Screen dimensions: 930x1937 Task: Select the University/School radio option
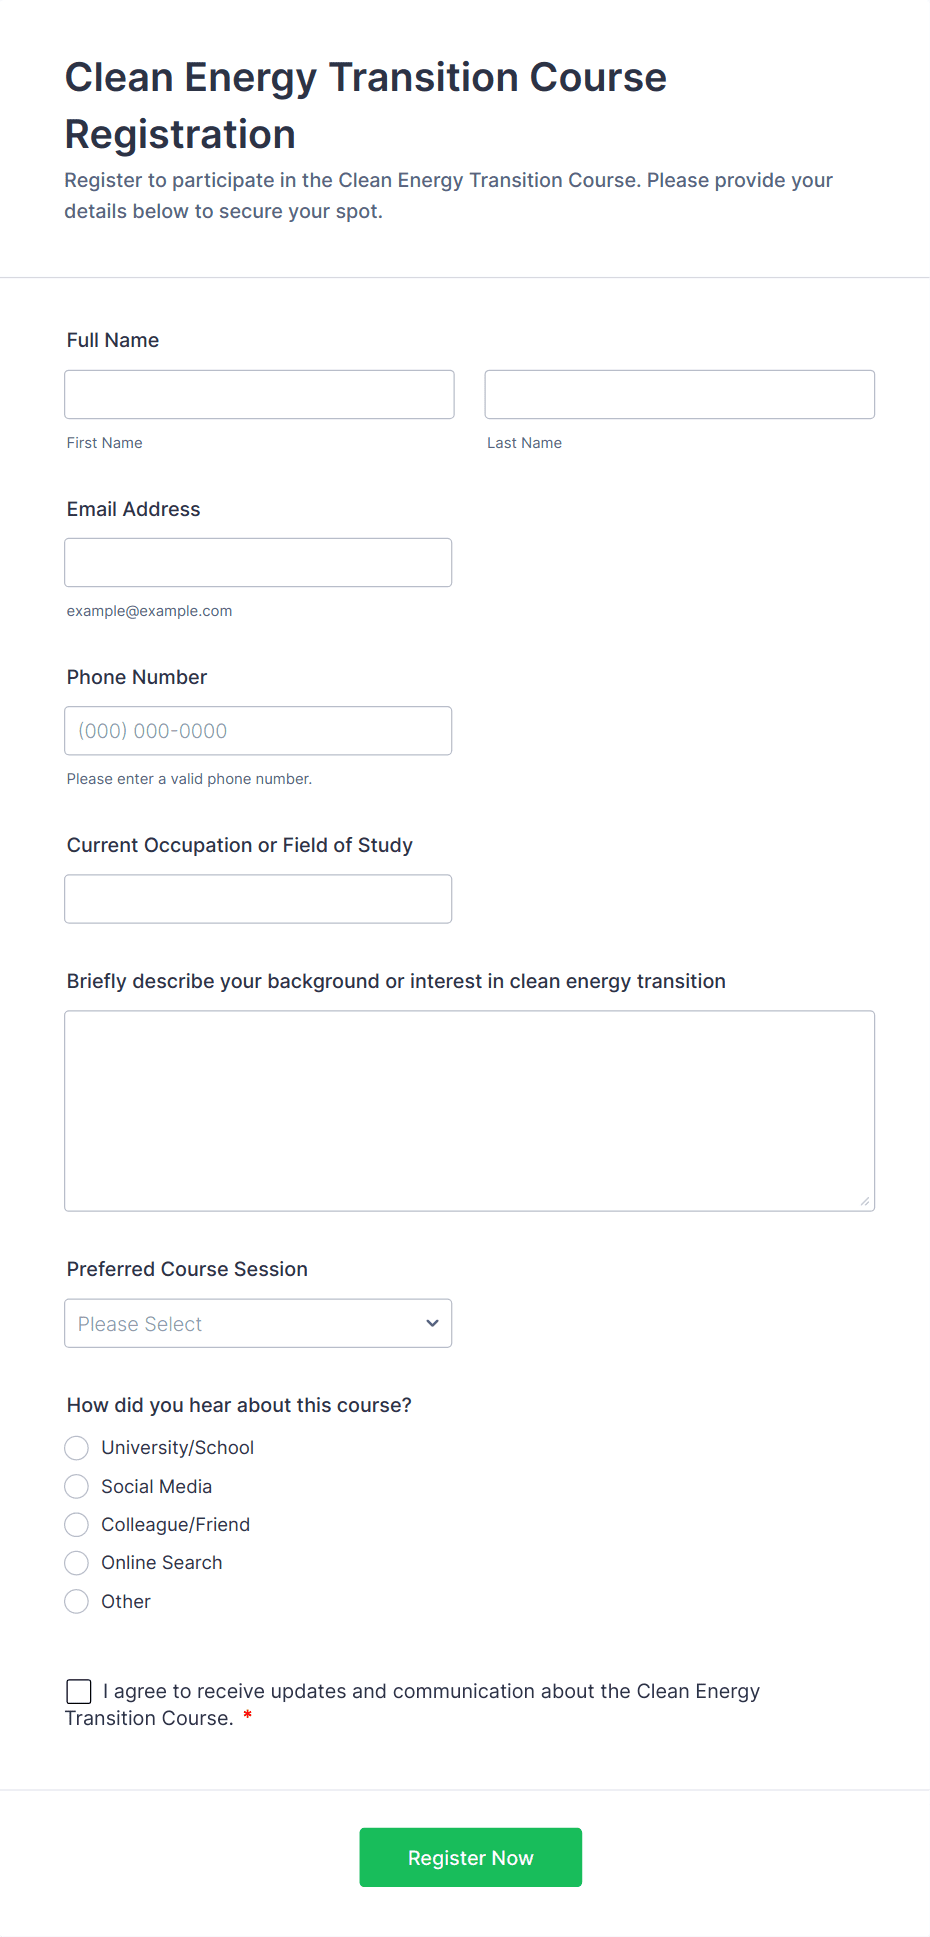(77, 1448)
